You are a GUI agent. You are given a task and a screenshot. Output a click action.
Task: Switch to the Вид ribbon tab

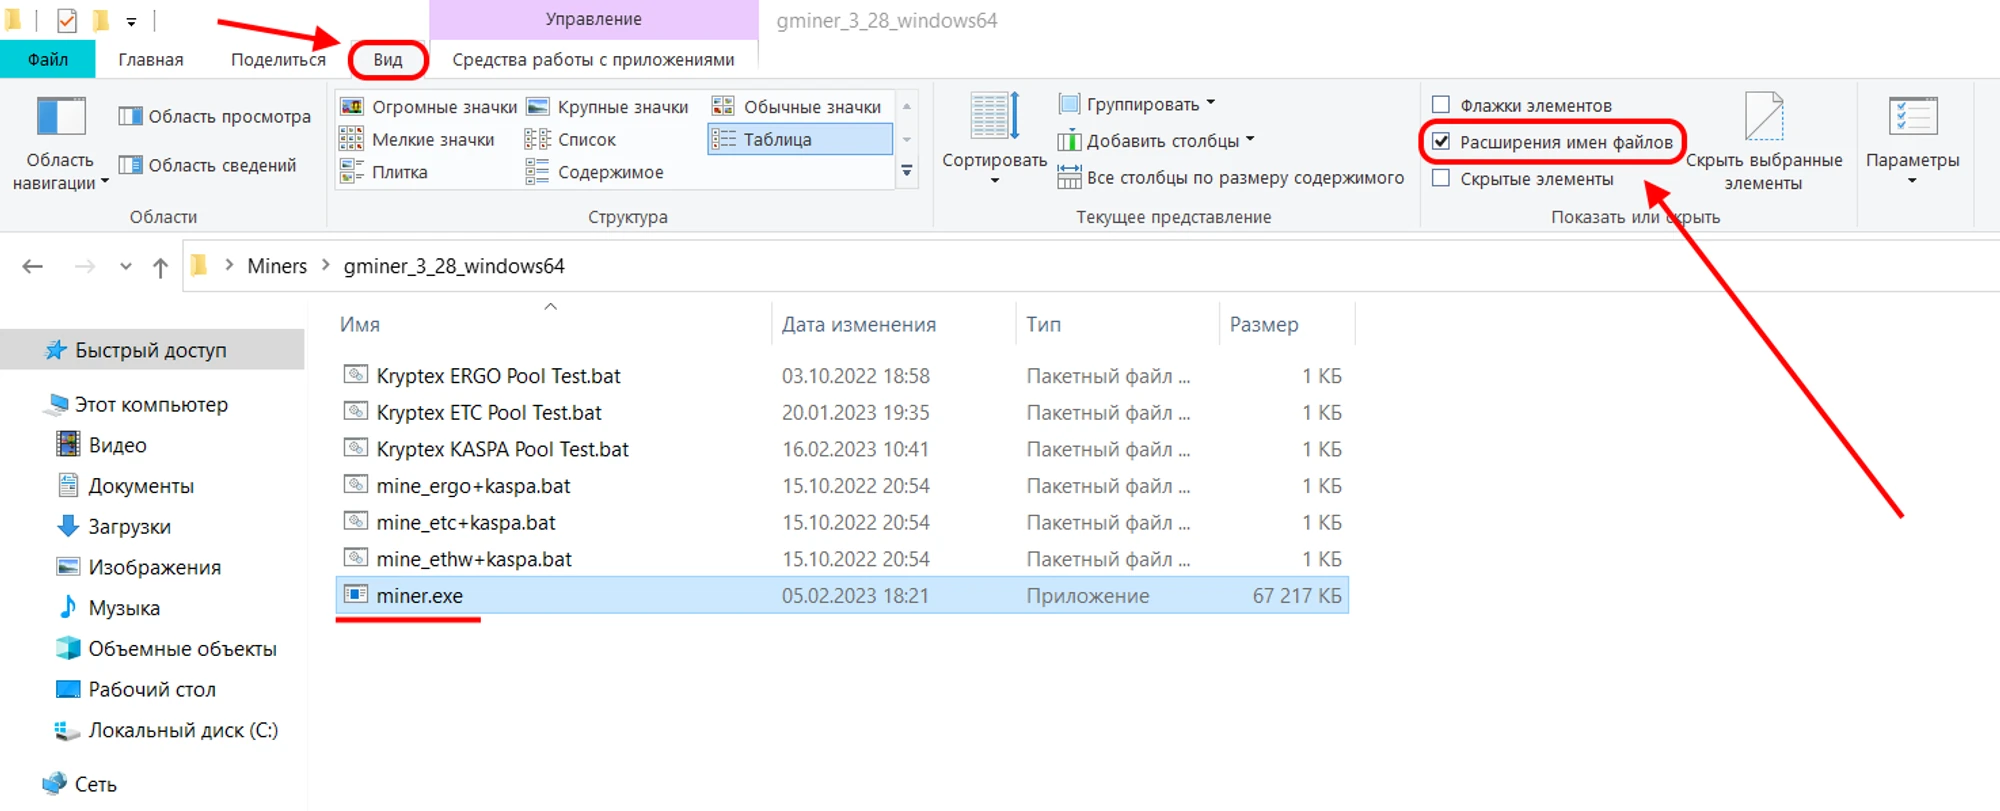(388, 60)
